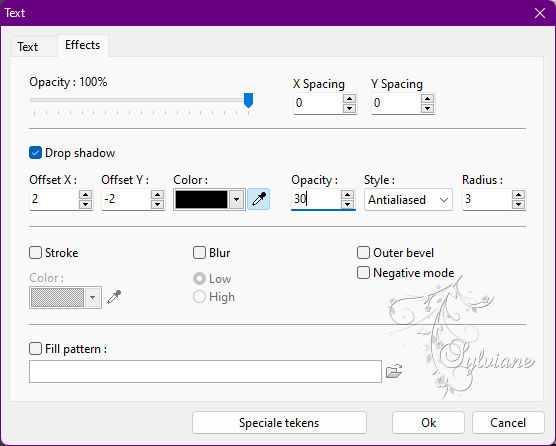Click the stroke color eyedropper icon

(x=114, y=297)
